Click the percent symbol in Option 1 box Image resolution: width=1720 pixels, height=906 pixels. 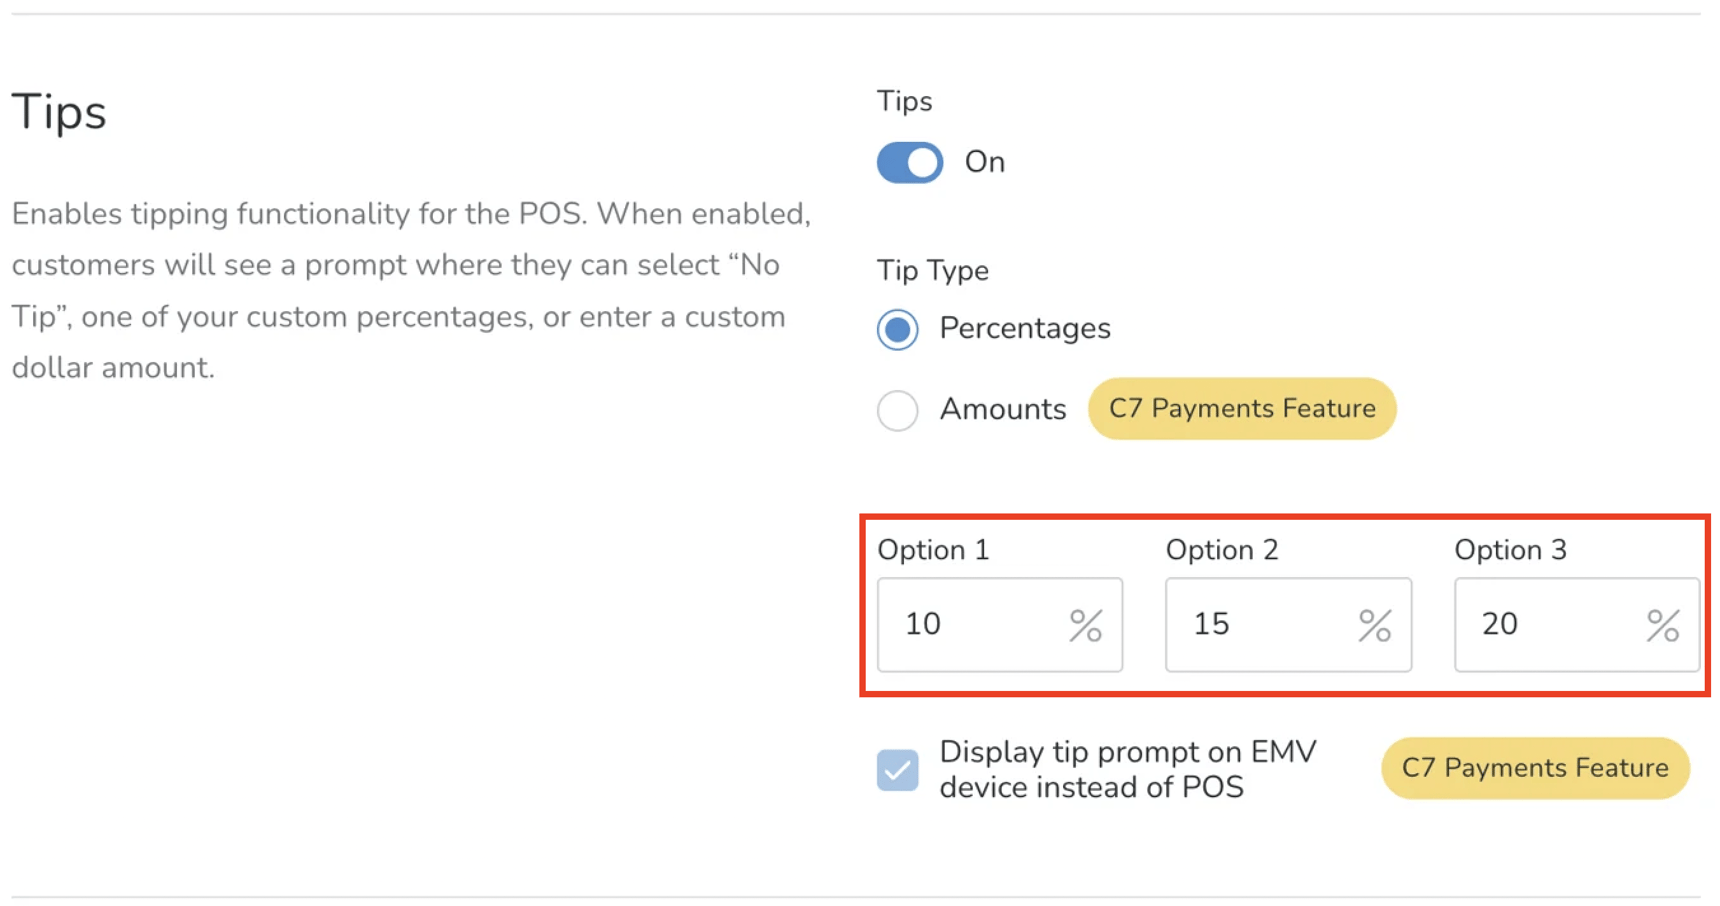coord(1086,625)
